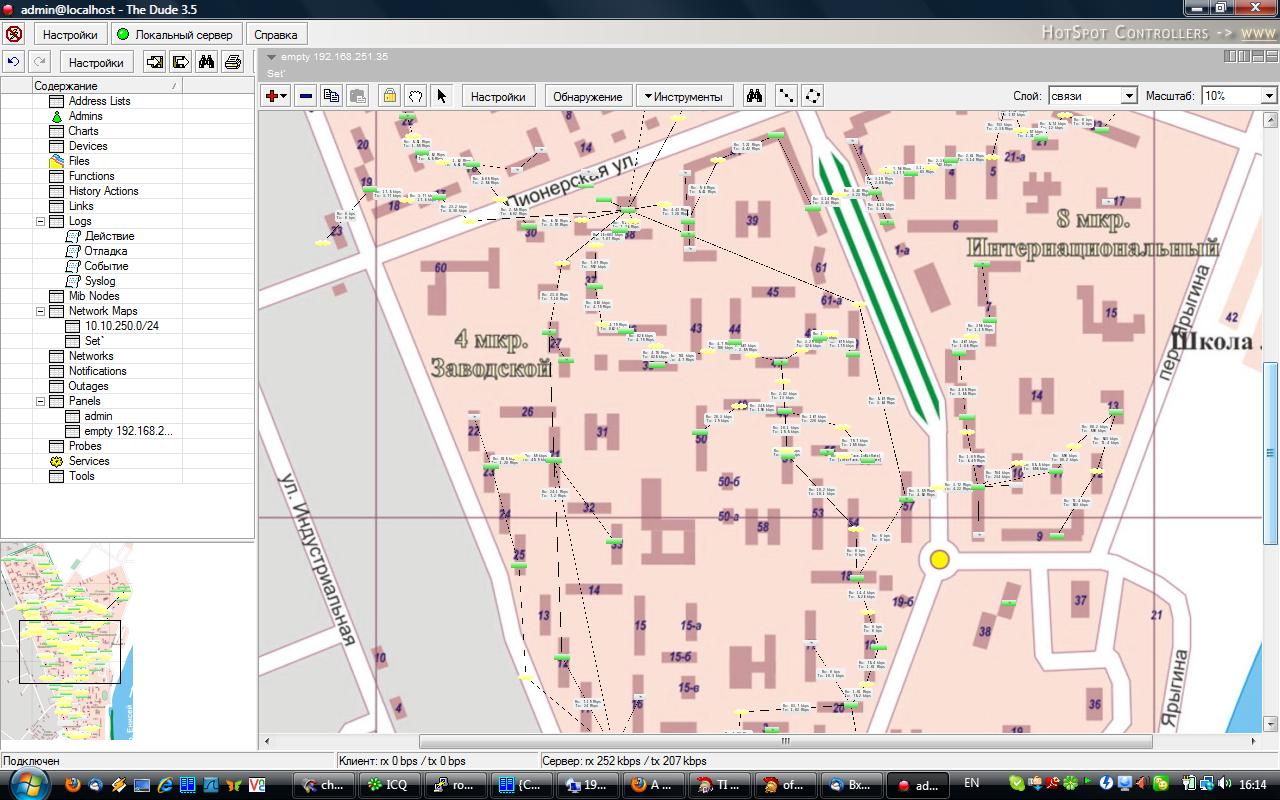Viewport: 1280px width, 800px height.
Task: Select the hand drag tool
Action: [x=415, y=96]
